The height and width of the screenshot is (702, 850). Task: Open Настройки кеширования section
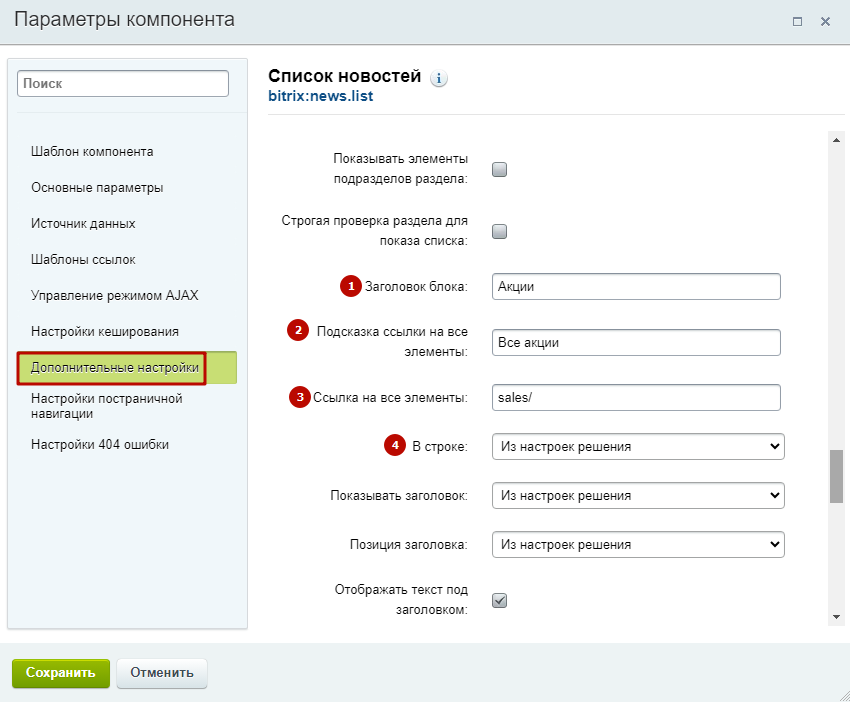pyautogui.click(x=105, y=332)
